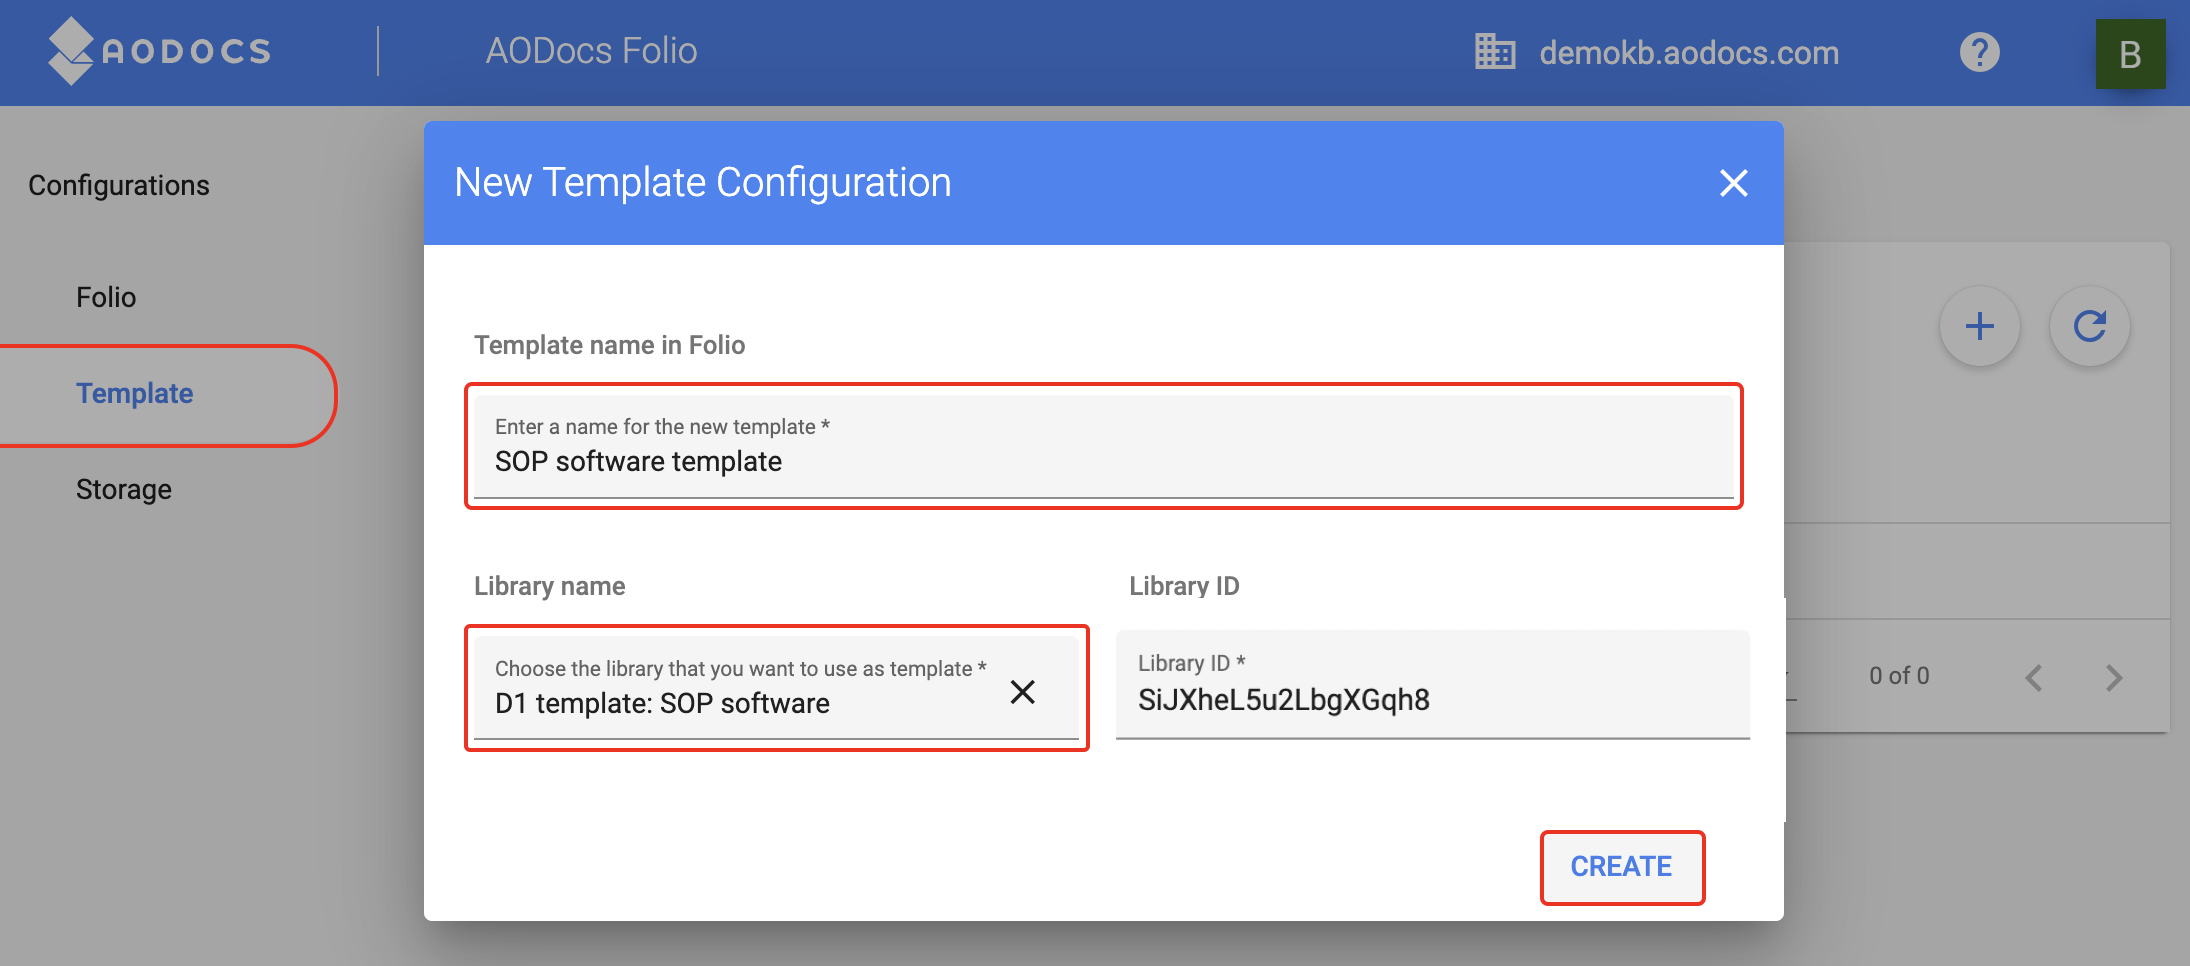This screenshot has width=2190, height=966.
Task: Open the user avatar marked B
Action: click(x=2130, y=53)
